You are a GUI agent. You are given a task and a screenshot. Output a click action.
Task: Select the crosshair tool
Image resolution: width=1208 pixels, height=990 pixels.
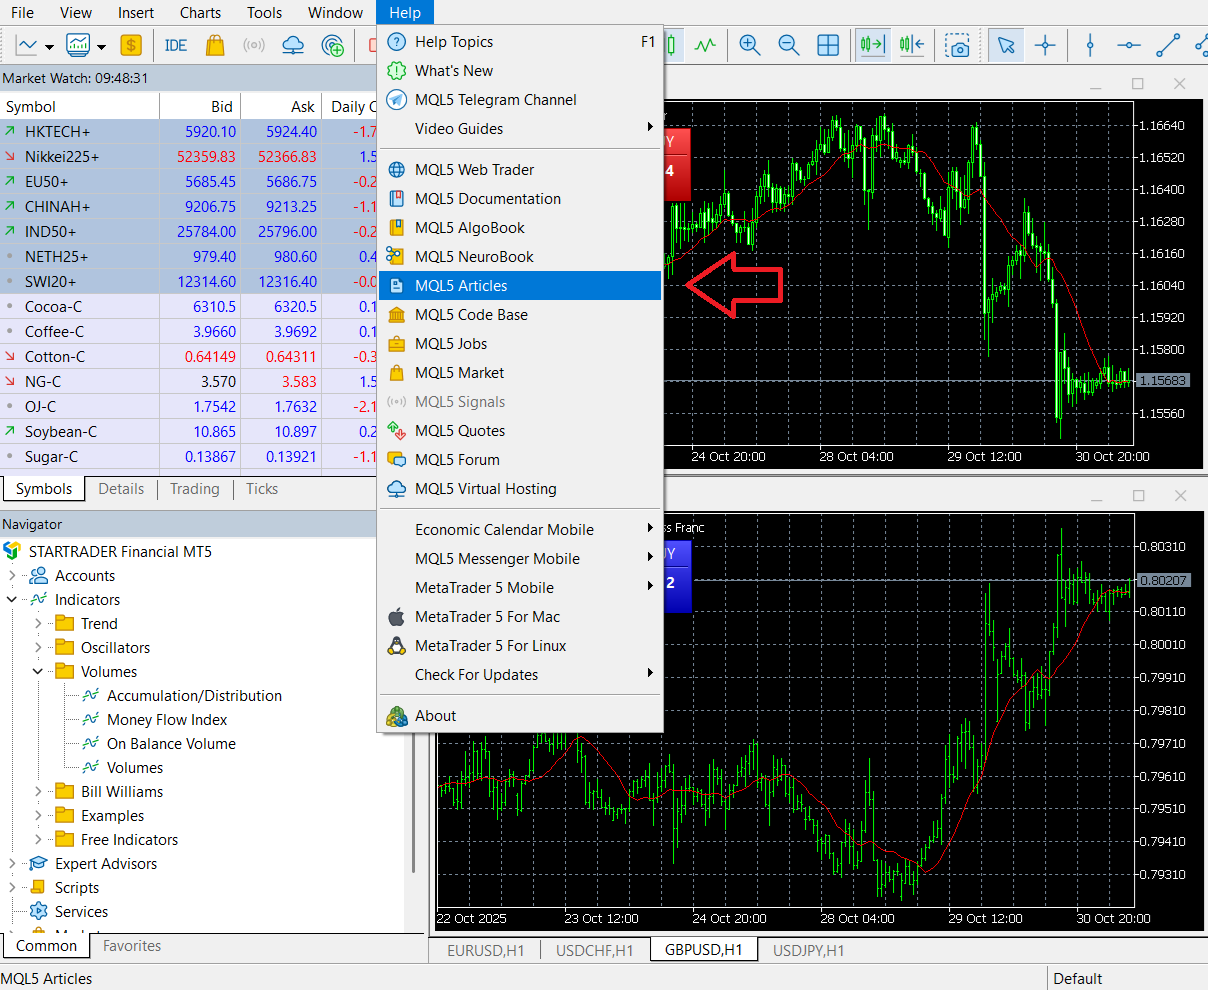1045,45
